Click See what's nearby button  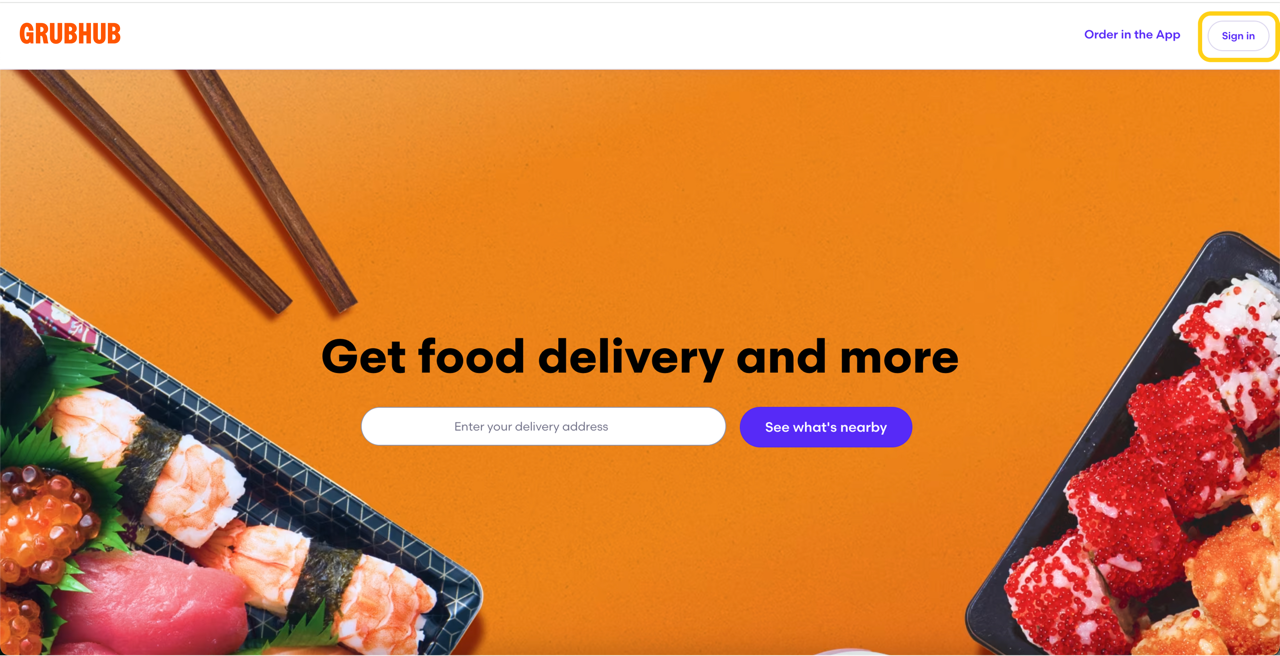pos(826,427)
